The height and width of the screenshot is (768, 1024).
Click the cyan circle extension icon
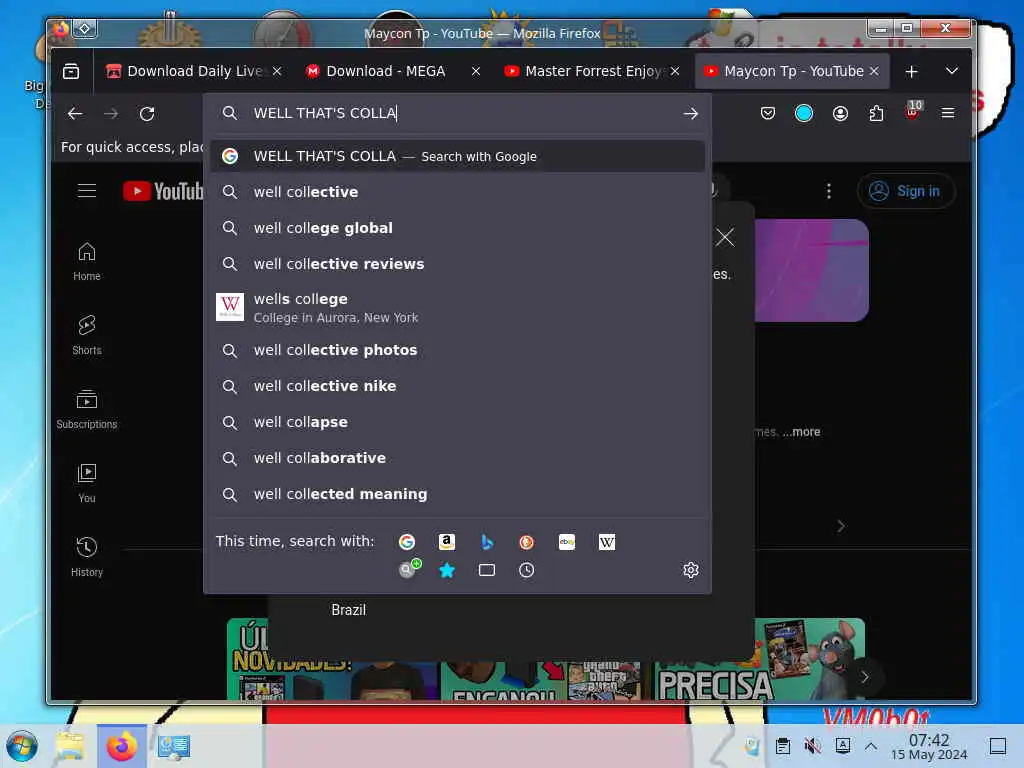[804, 114]
